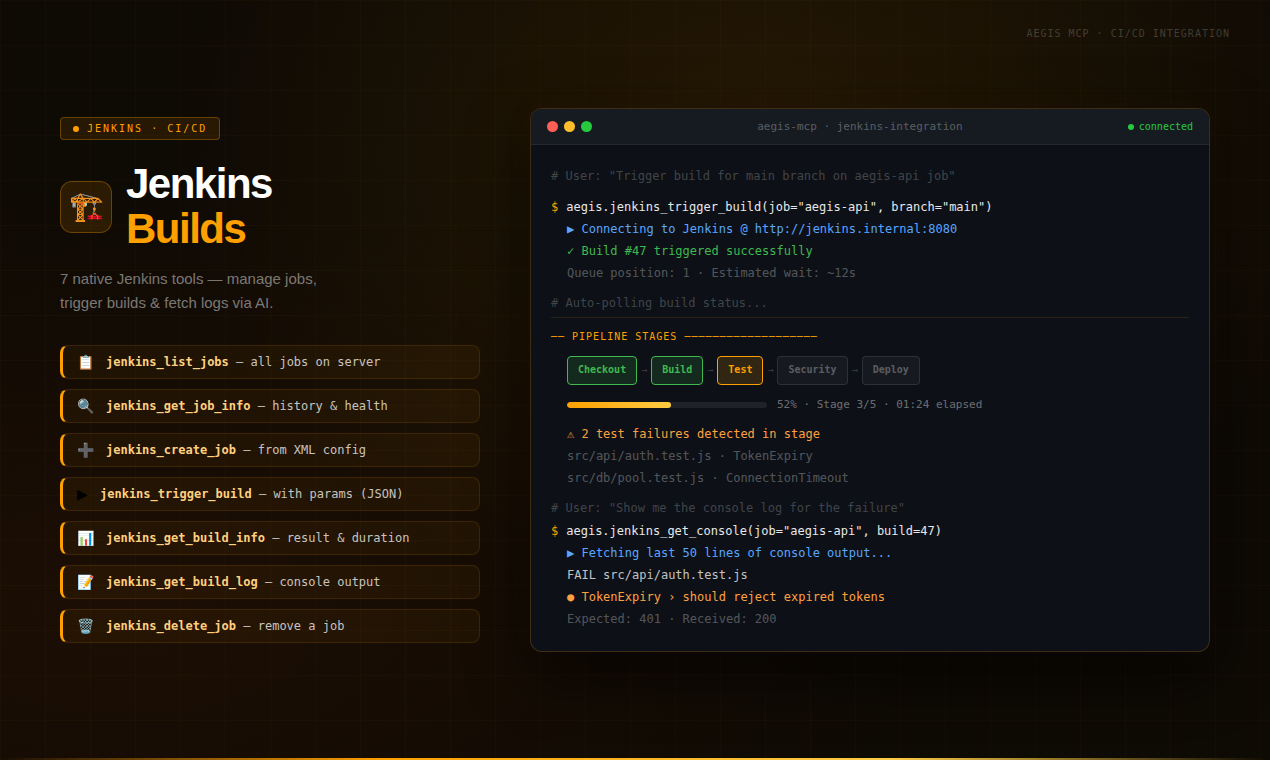Click the jenkins_get_build_info tool name

[x=186, y=538]
